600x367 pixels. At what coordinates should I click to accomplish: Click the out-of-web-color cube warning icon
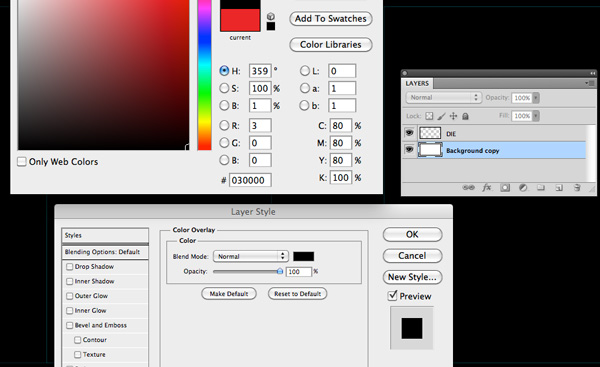pyautogui.click(x=271, y=16)
